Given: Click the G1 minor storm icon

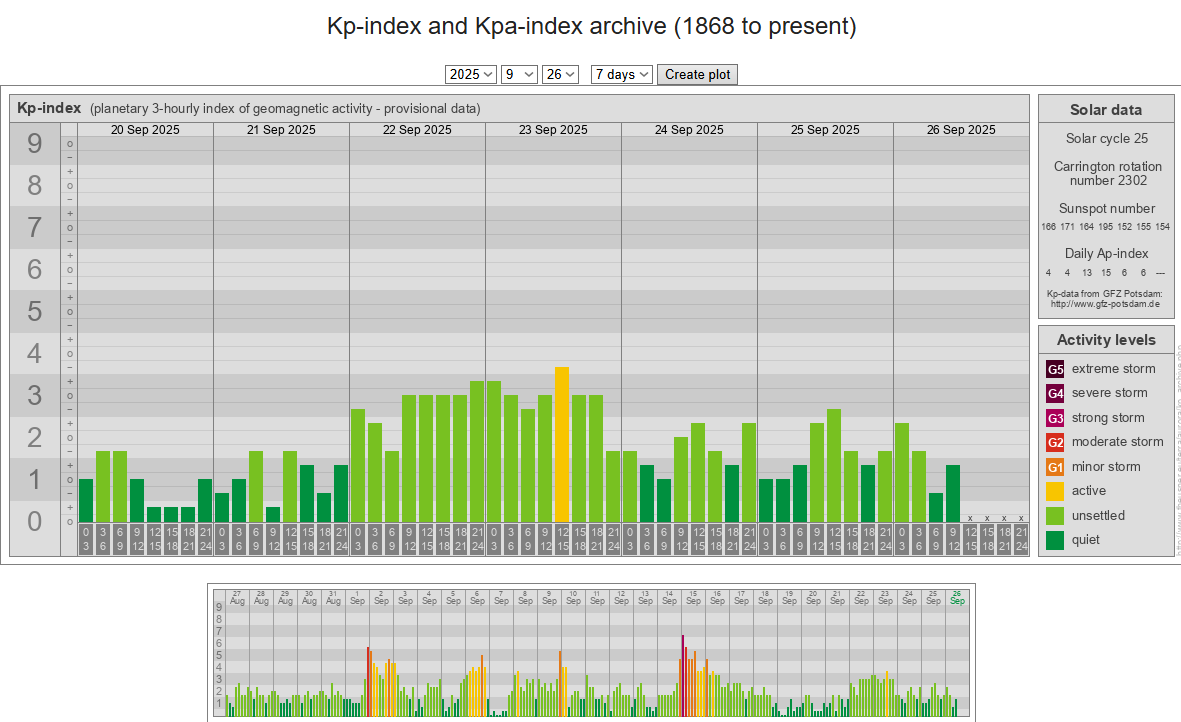Looking at the screenshot, I should (1055, 467).
